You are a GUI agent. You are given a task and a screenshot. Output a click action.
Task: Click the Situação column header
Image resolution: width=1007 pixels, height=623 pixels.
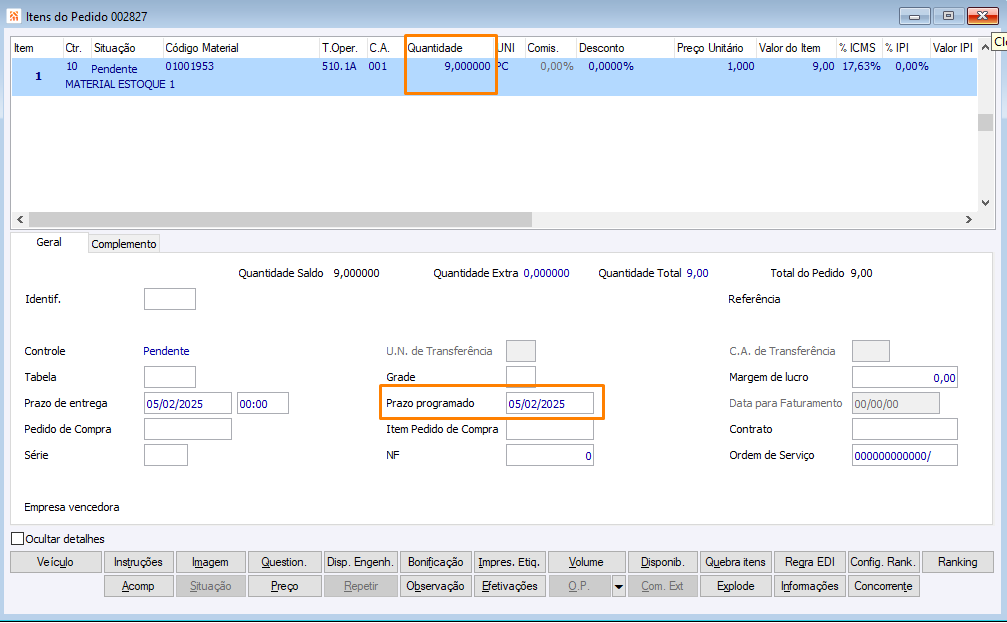tap(127, 48)
